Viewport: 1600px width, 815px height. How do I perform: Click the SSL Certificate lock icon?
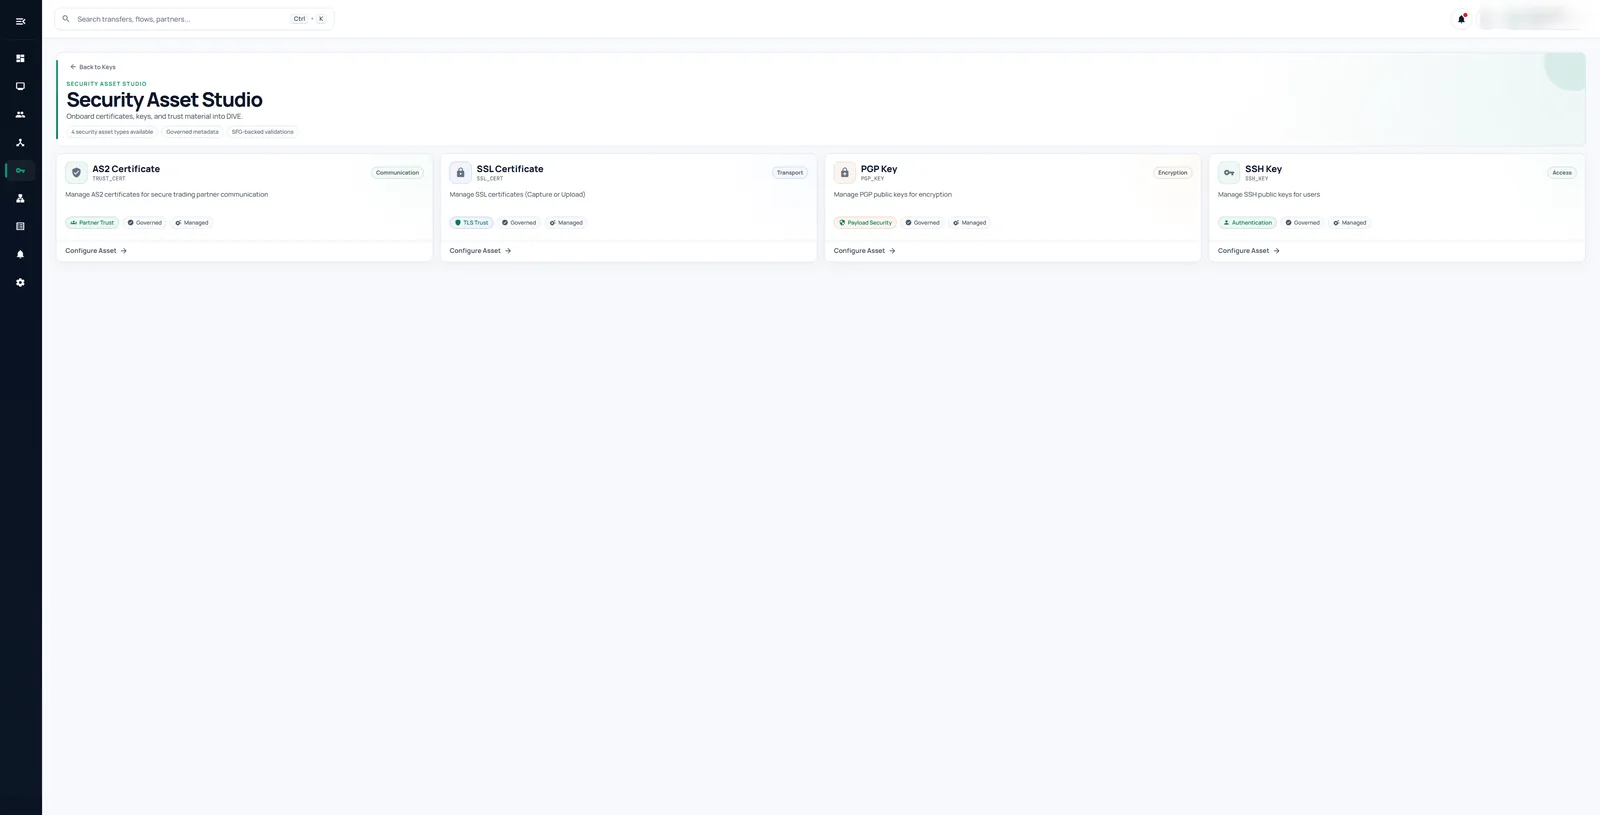pyautogui.click(x=460, y=172)
